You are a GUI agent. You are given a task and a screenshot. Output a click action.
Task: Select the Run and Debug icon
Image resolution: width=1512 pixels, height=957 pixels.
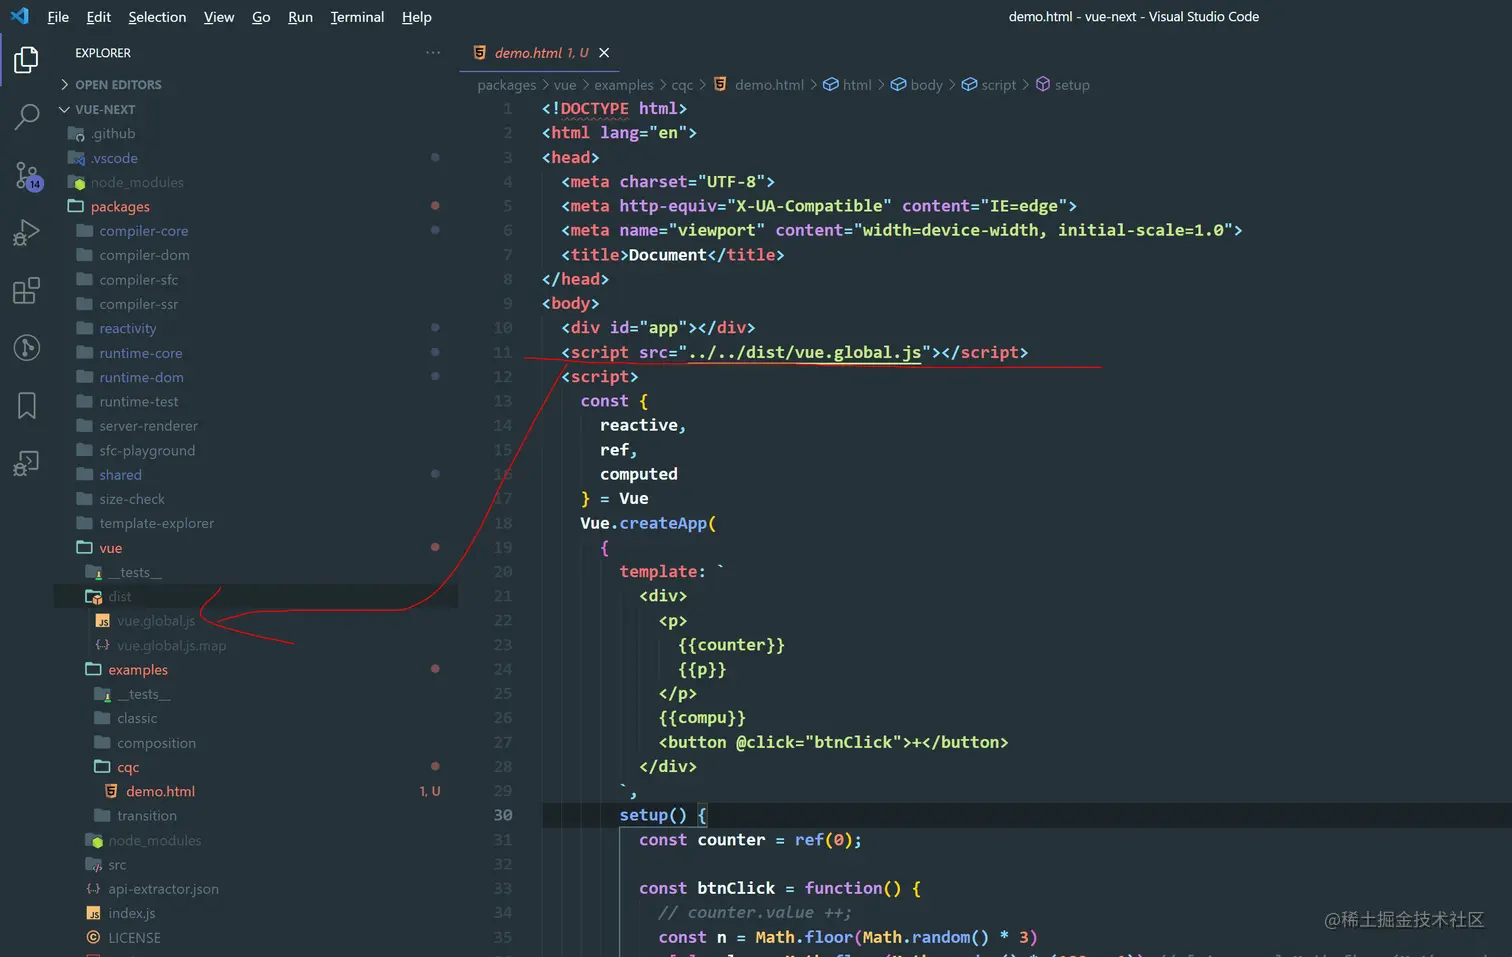click(x=26, y=232)
